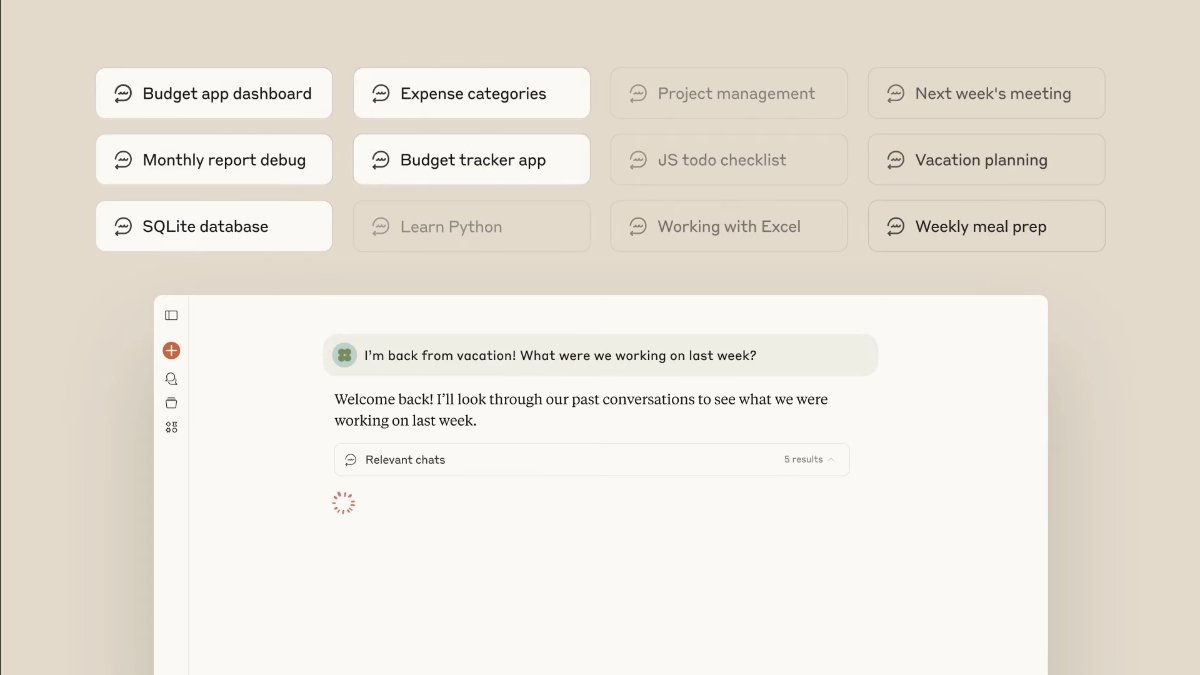Start a new chat with the orange plus icon
Screen dimensions: 1200x675
click(171, 351)
